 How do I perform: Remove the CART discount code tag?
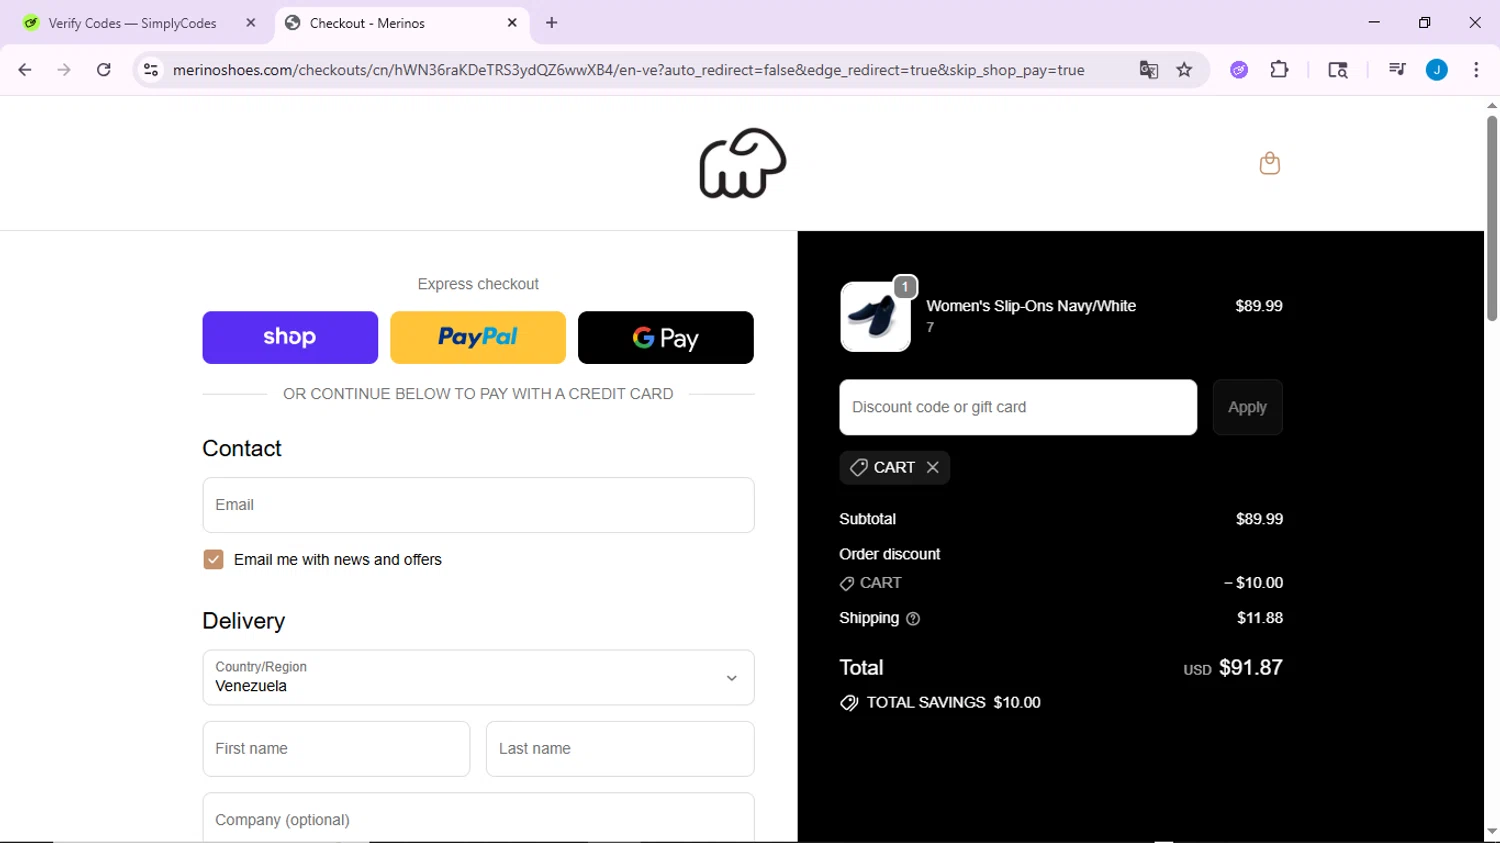pos(932,467)
